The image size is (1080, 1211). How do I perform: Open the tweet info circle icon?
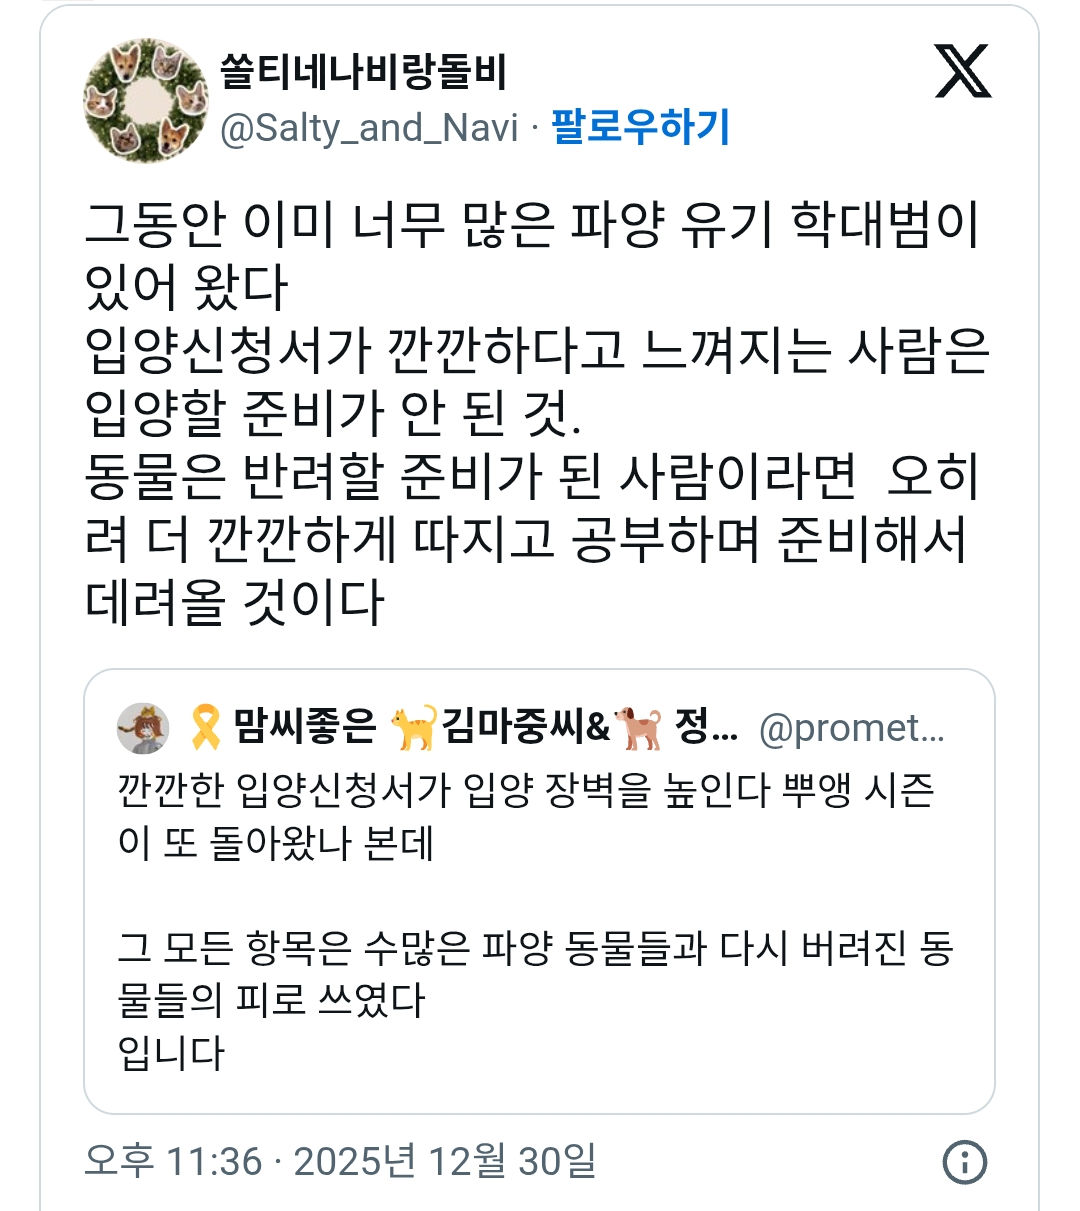[x=964, y=1162]
